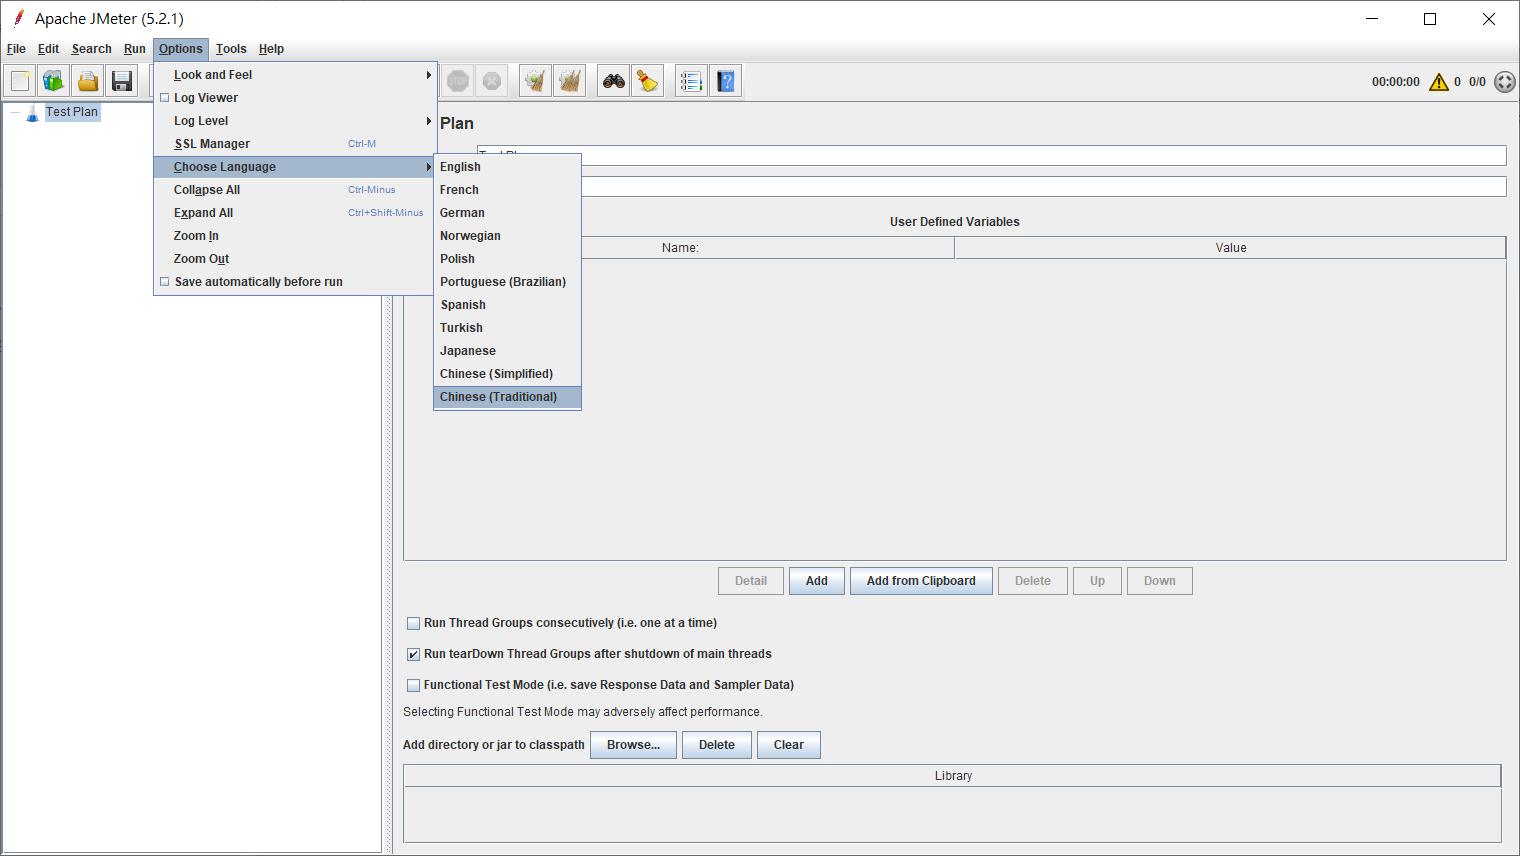Select Japanese language
The image size is (1520, 856).
(507, 351)
